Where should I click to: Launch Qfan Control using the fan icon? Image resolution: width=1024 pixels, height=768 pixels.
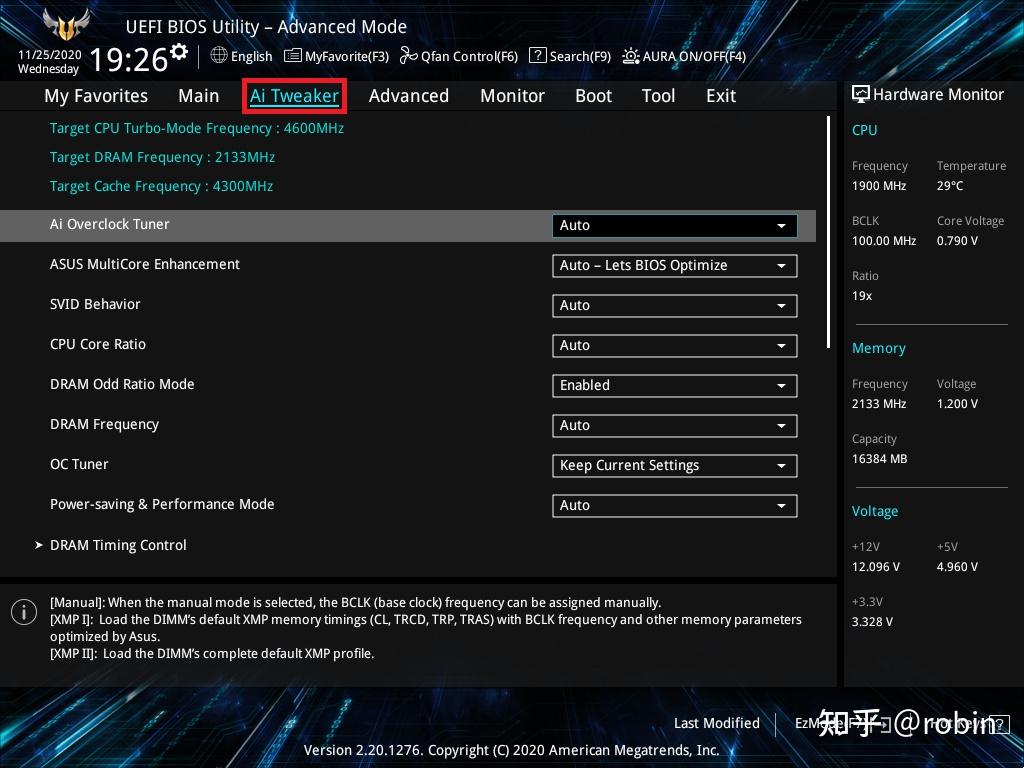click(409, 56)
